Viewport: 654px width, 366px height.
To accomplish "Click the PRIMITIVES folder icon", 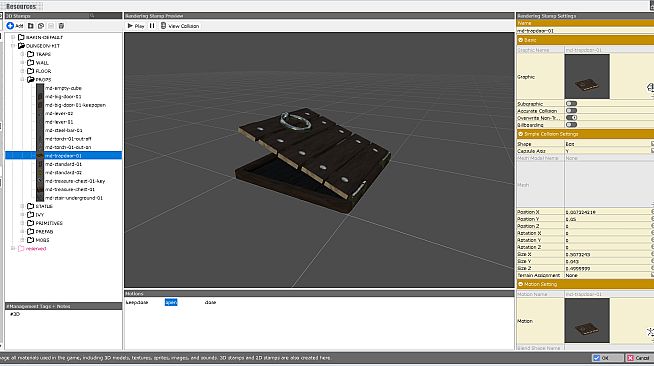I will click(30, 223).
